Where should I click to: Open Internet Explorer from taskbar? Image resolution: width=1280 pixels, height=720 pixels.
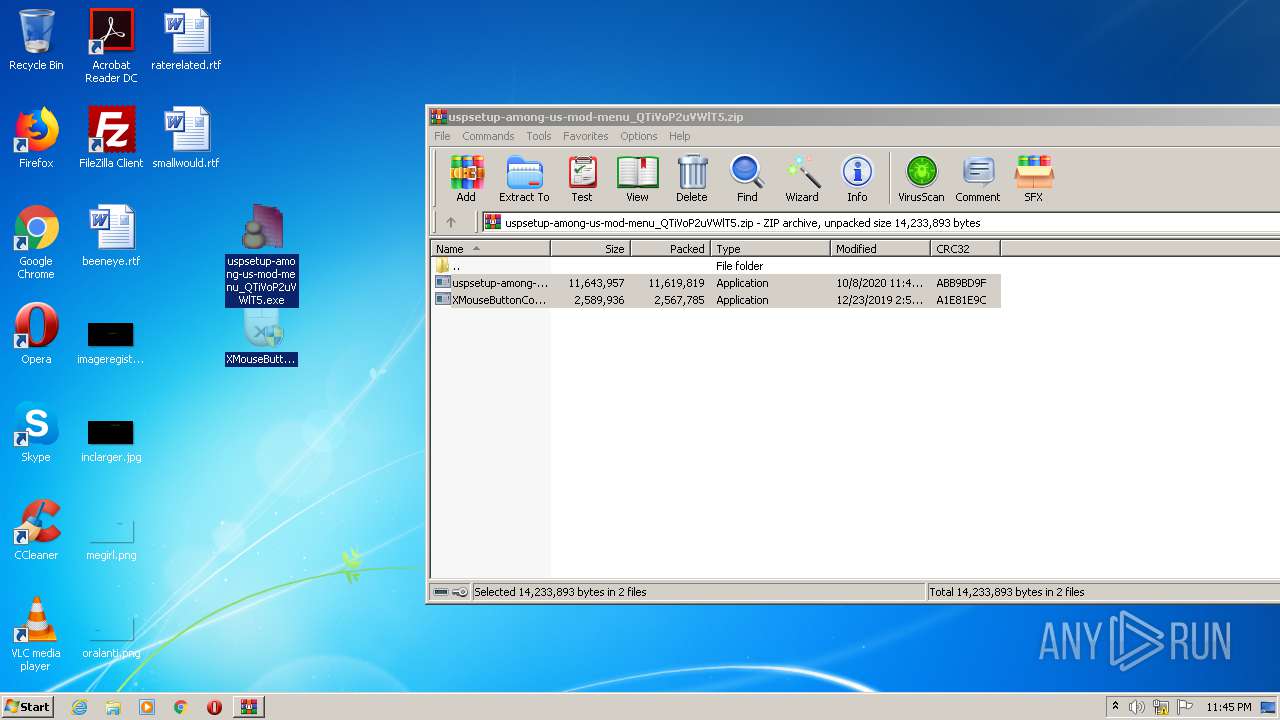[x=79, y=707]
